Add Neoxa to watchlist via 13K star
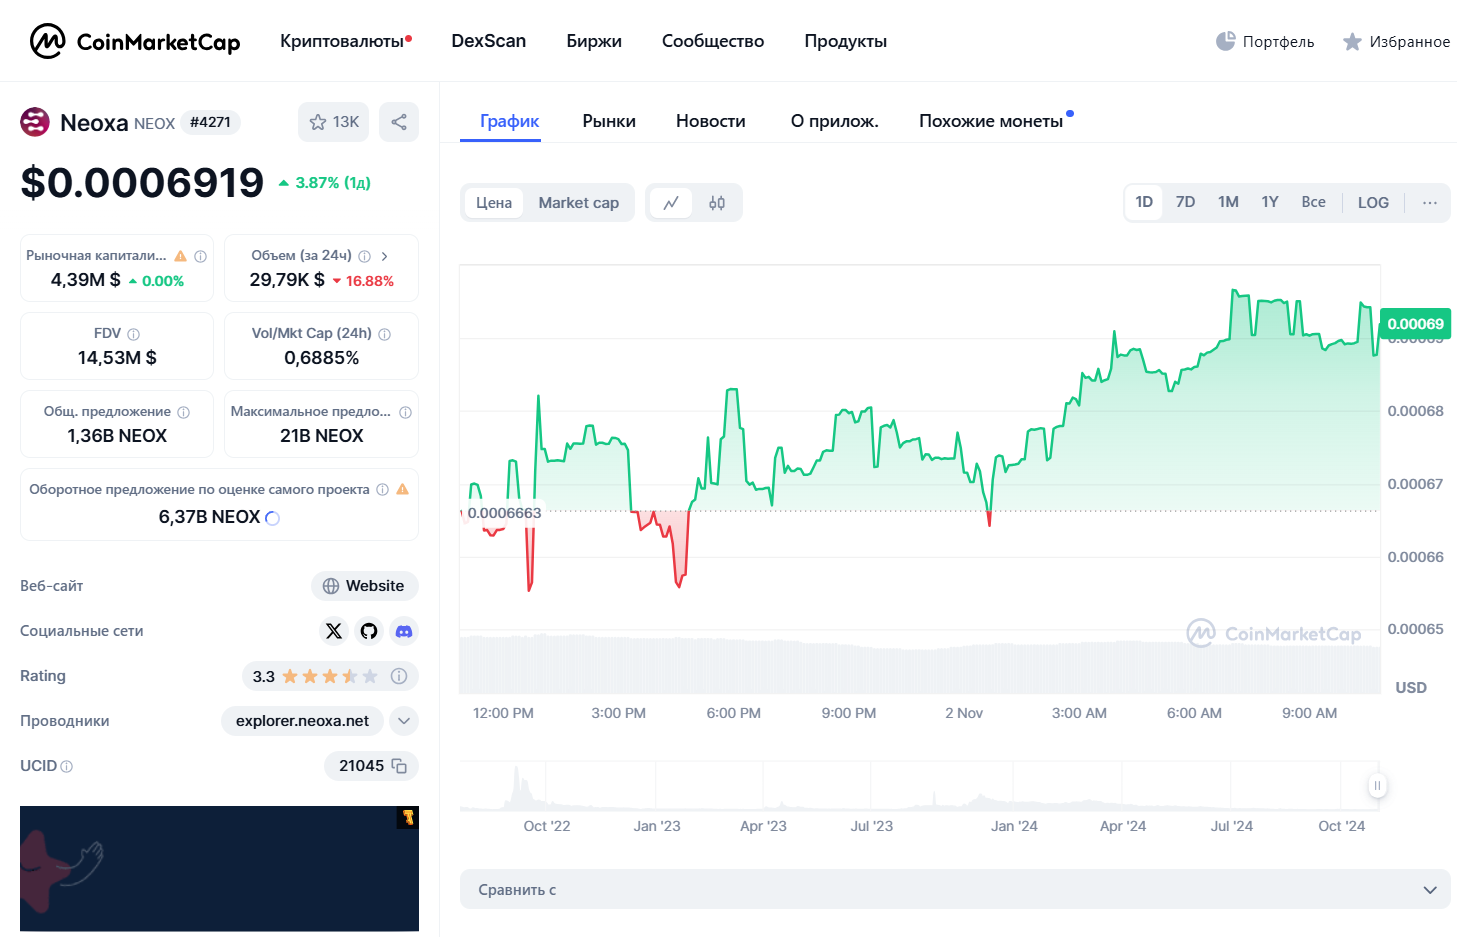 point(334,122)
